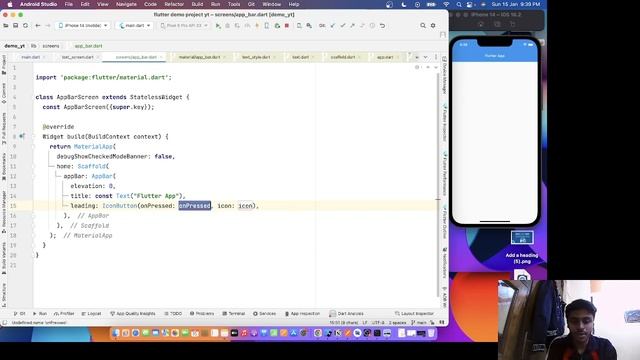Click the Flutter Hot Reload lightning icon
Image resolution: width=640 pixels, height=360 pixels.
point(257,25)
